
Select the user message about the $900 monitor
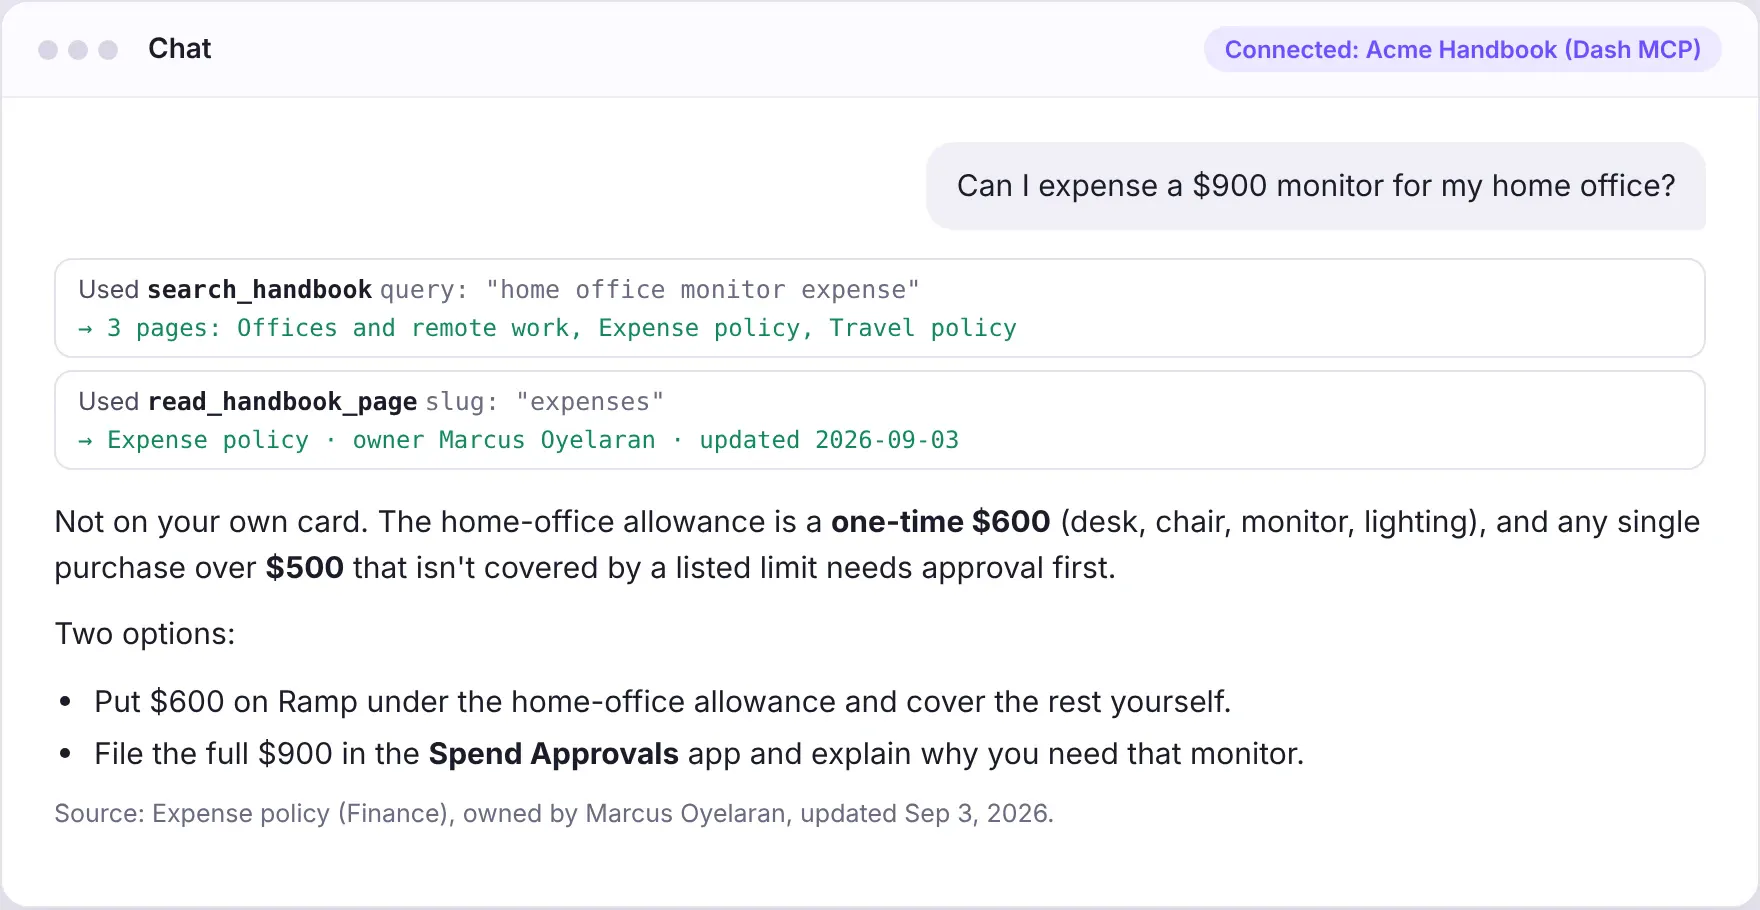tap(1316, 186)
